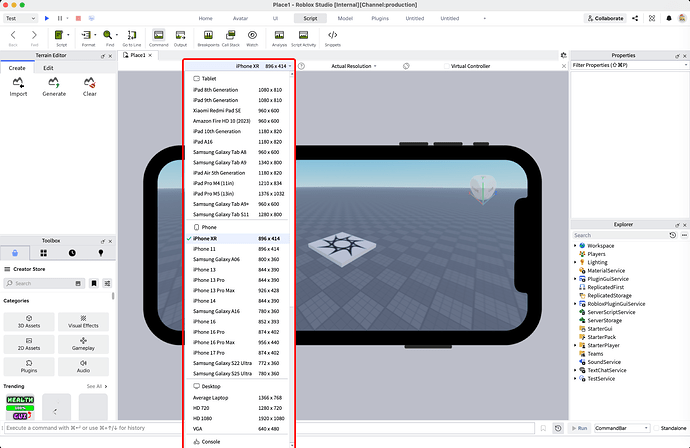
Task: Open the Gameplay category
Action: point(83,344)
